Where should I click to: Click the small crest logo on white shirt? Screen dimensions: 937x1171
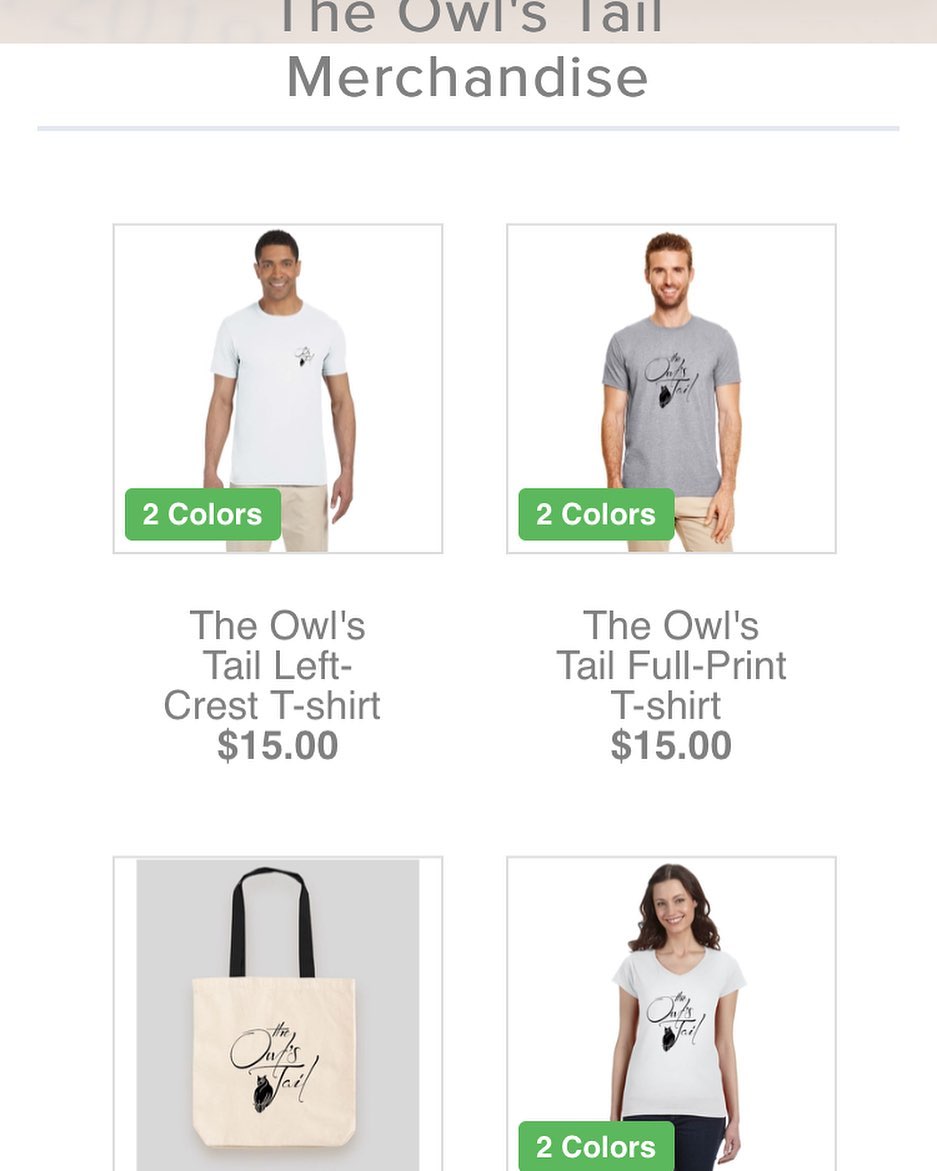(x=304, y=357)
